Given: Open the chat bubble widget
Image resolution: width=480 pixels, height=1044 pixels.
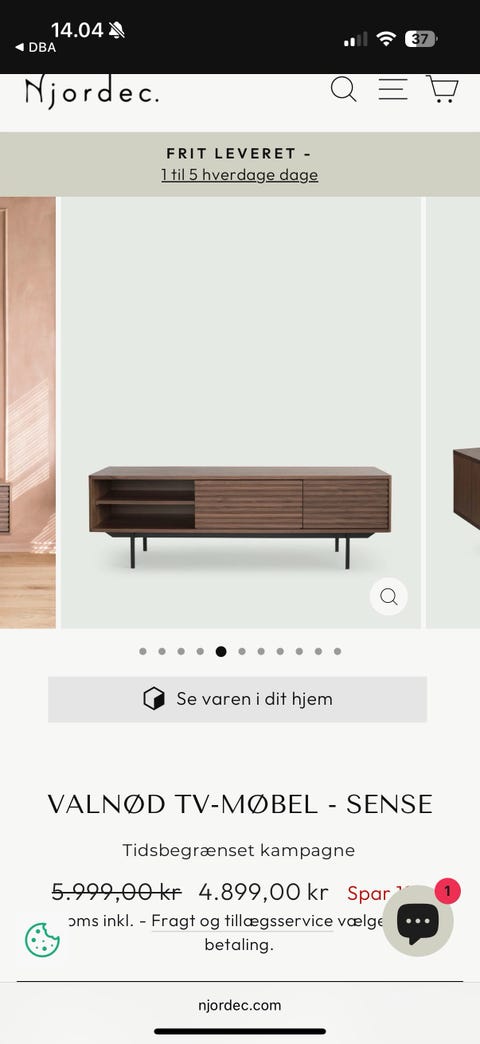Looking at the screenshot, I should [418, 921].
